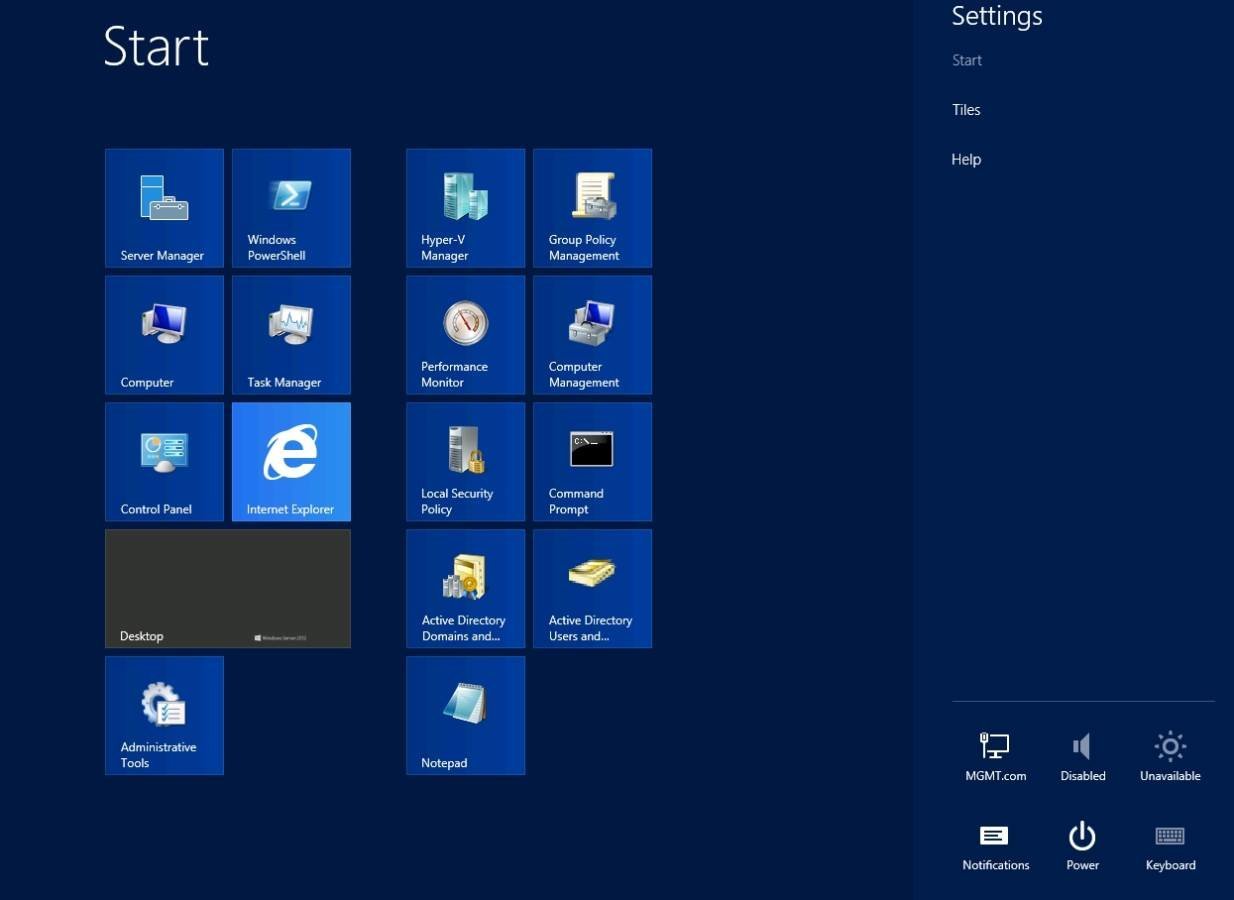Screen dimensions: 1234x900
Task: Open Local Security Policy tile
Action: tap(465, 462)
